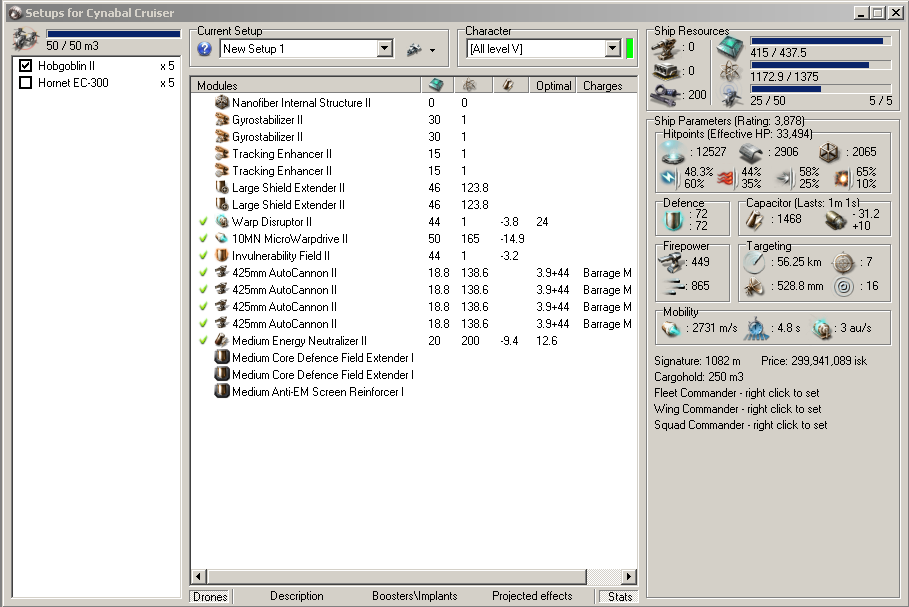Toggle the Warp Disruptor II active checkmark
Image resolution: width=909 pixels, height=607 pixels.
coord(203,221)
